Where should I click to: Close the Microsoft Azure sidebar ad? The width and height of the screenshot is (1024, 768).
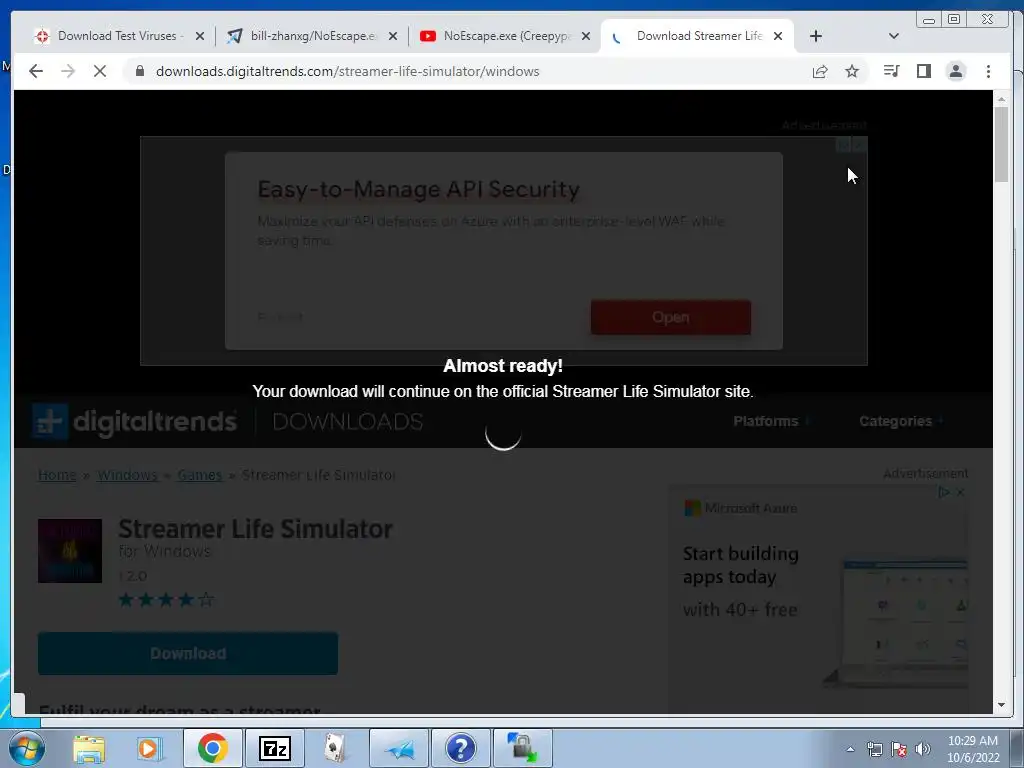(x=960, y=492)
